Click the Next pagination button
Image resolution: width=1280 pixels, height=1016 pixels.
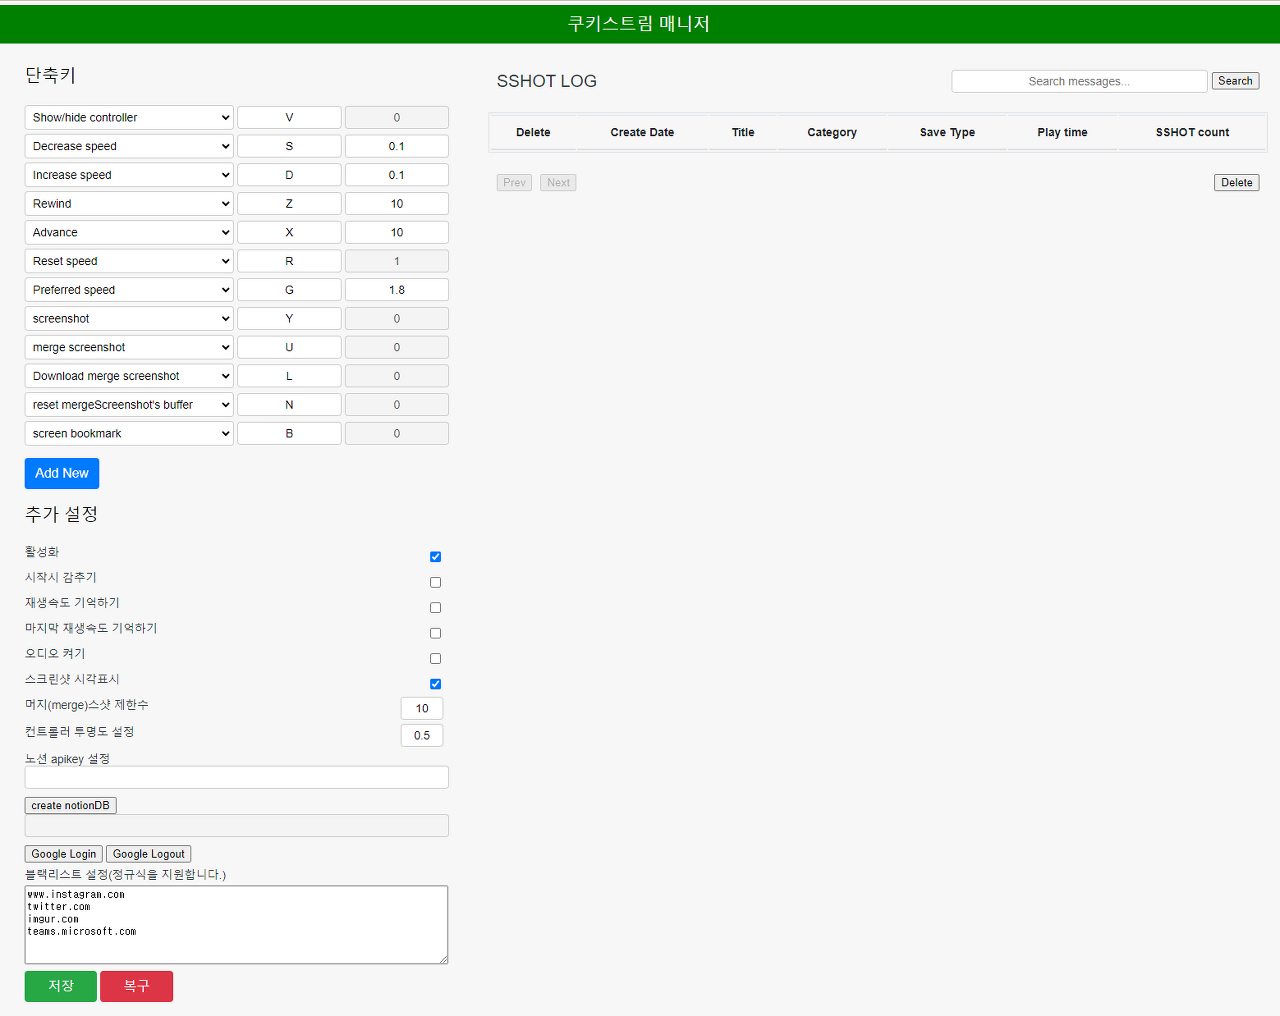[558, 183]
